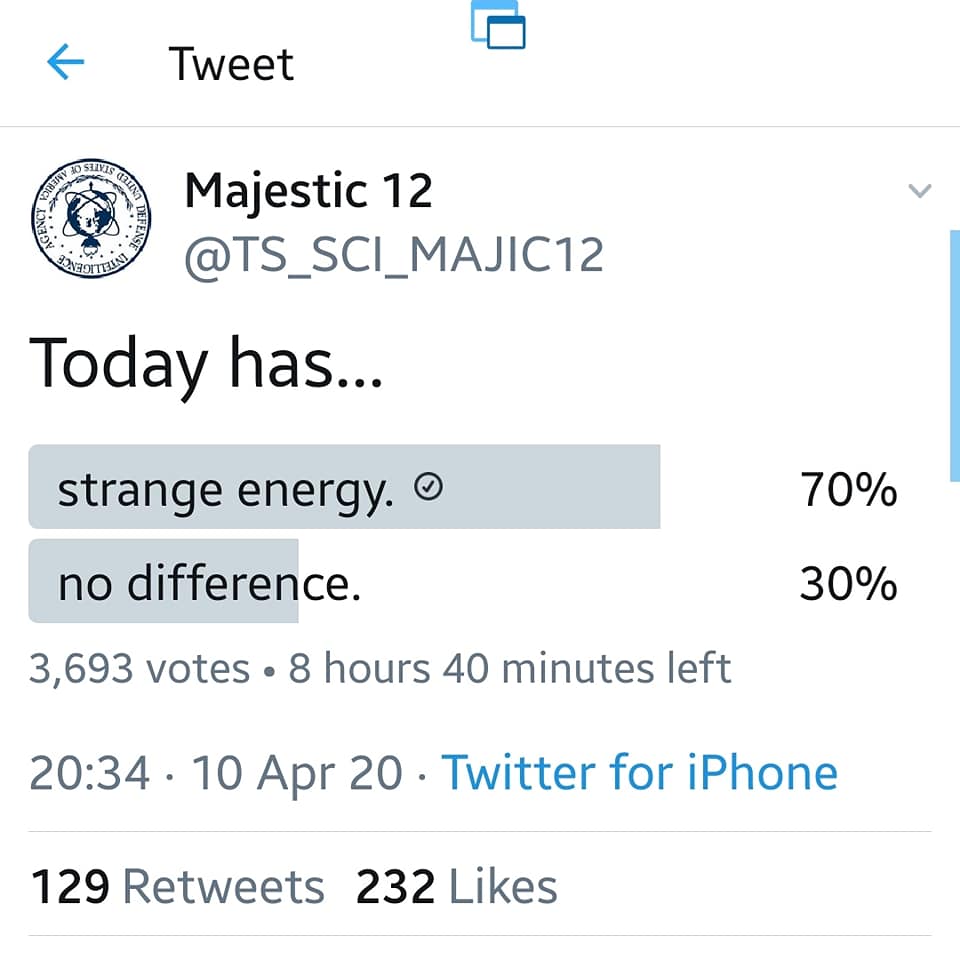Click the overlapping windows icon at top

click(x=498, y=25)
